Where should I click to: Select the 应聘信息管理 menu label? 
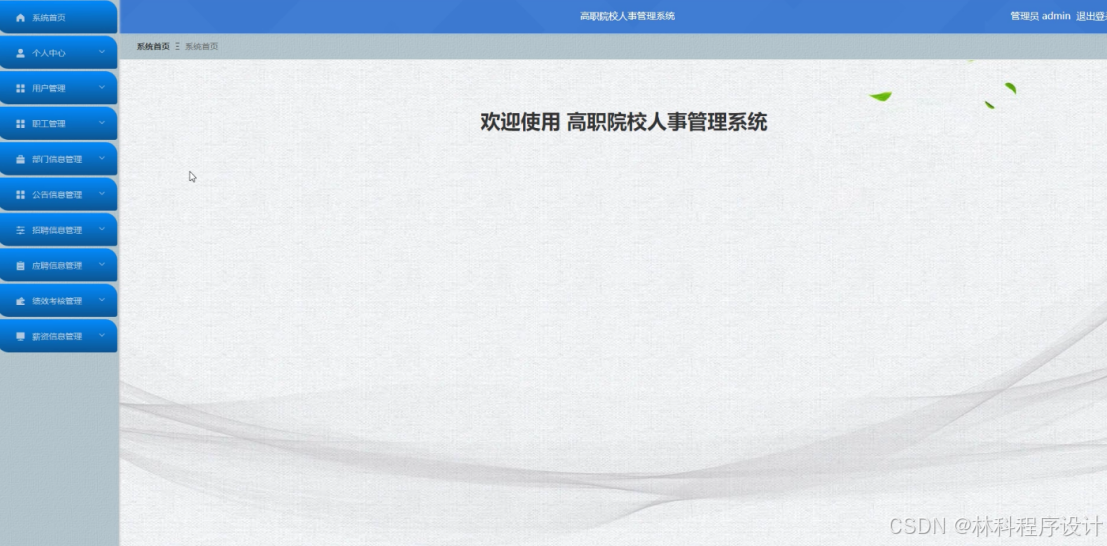pyautogui.click(x=57, y=266)
